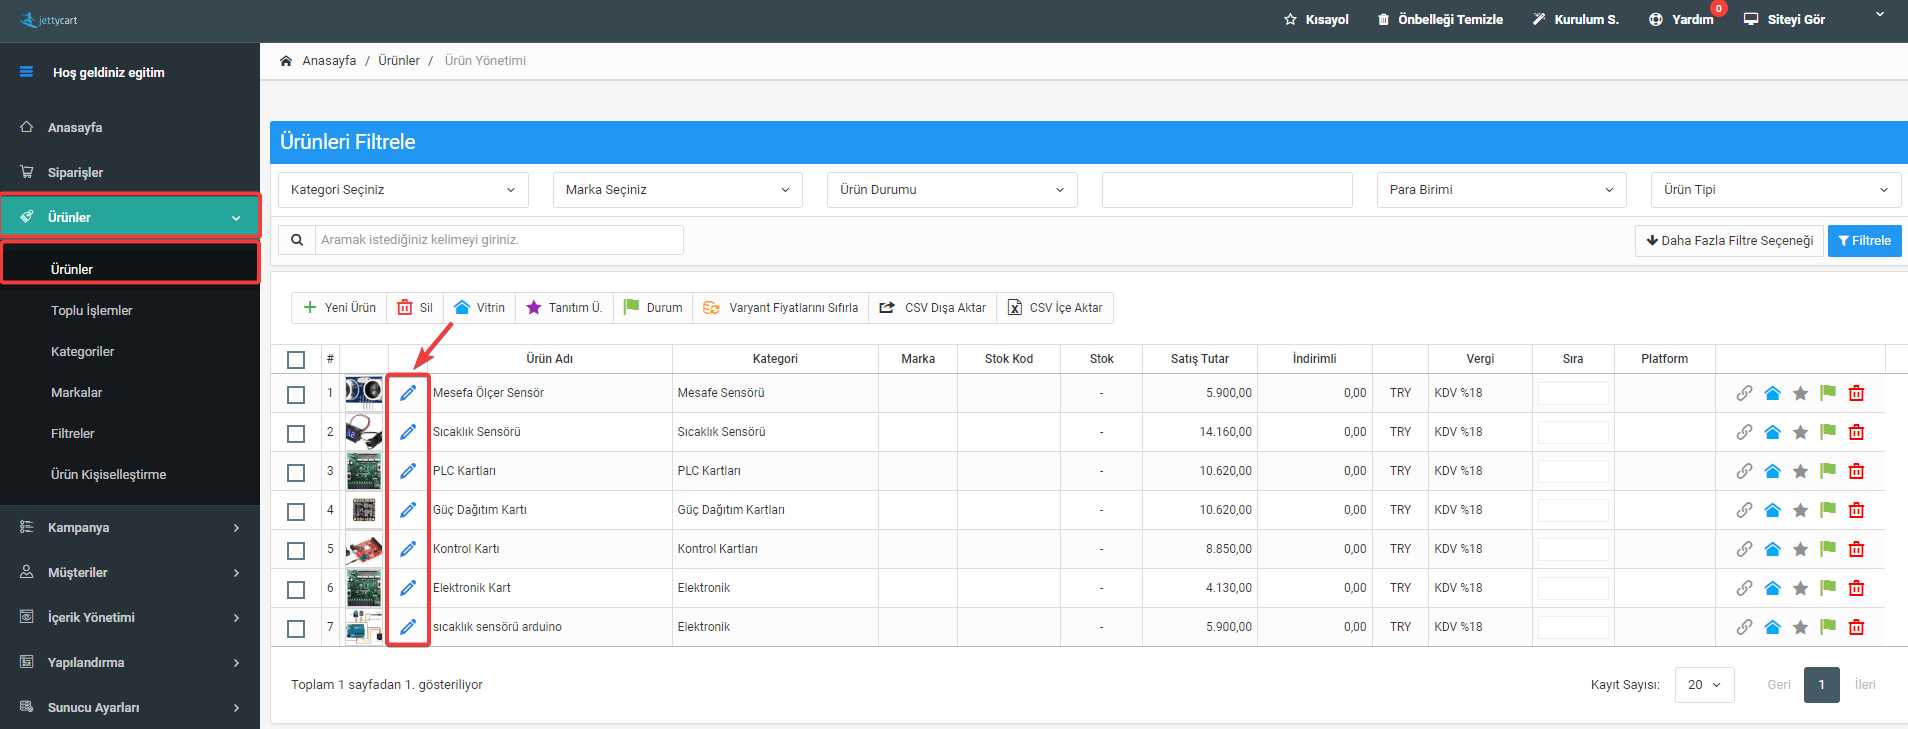Expand the İçerik Yönetimi sidebar menu

pos(130,618)
